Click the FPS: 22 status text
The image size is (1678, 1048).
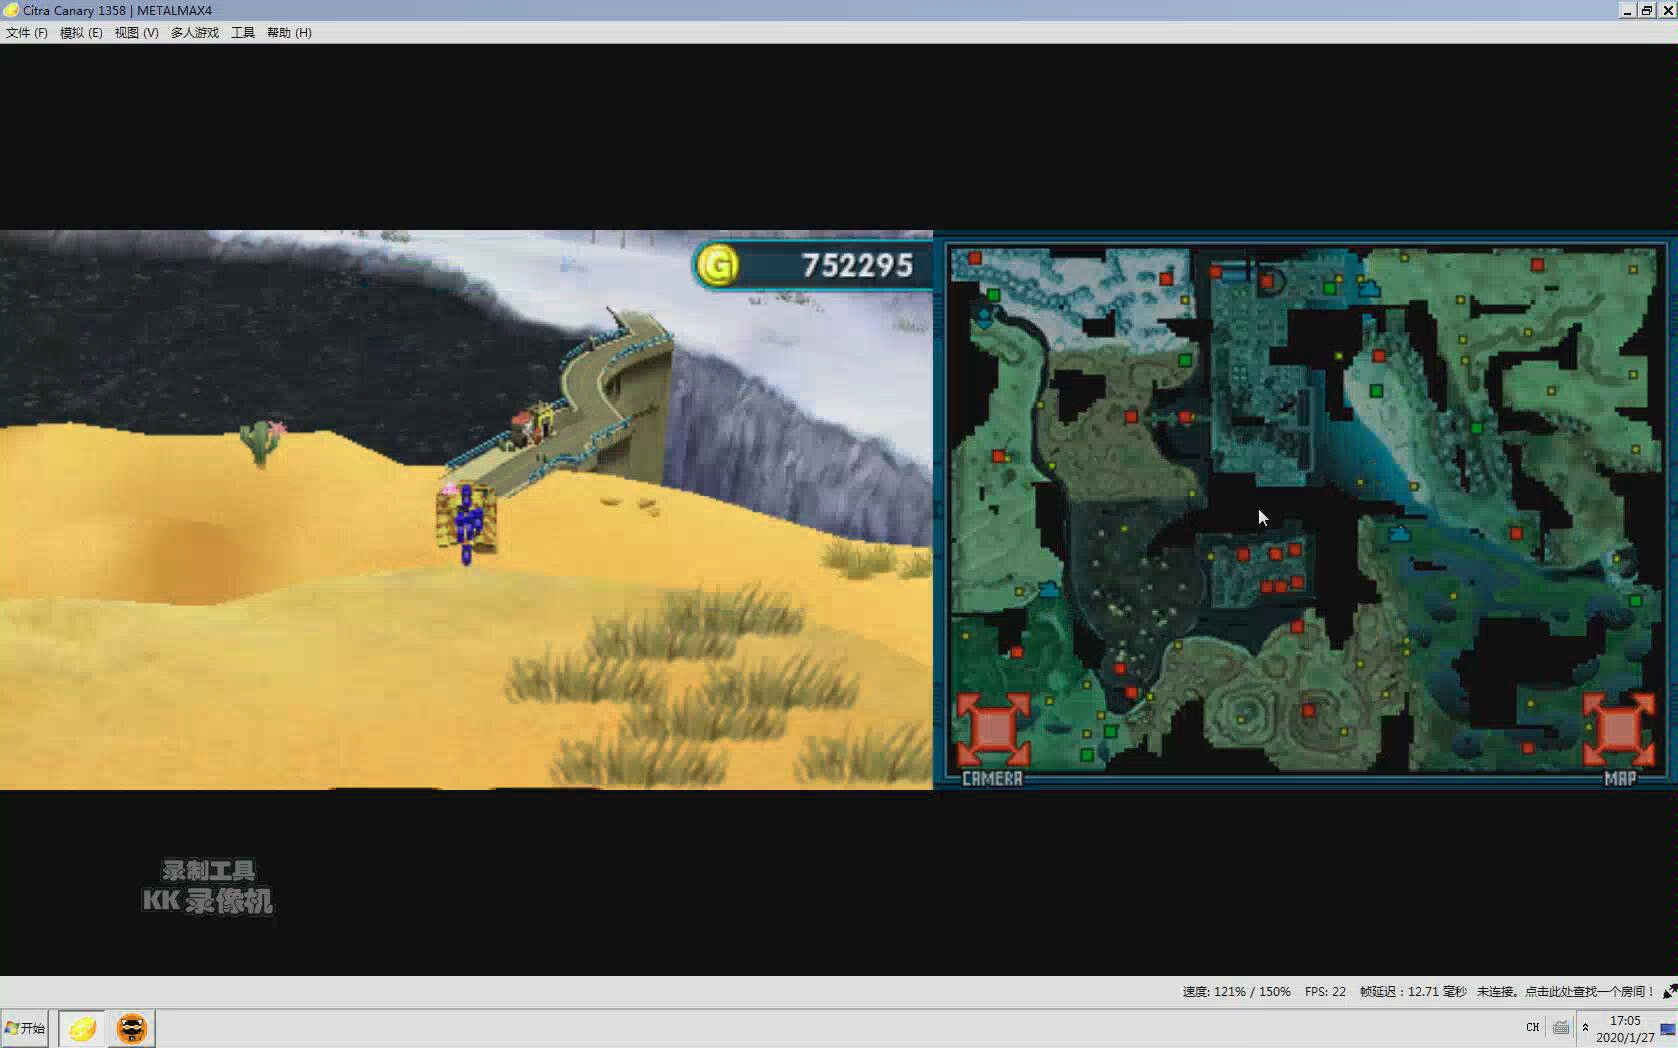[x=1325, y=992]
